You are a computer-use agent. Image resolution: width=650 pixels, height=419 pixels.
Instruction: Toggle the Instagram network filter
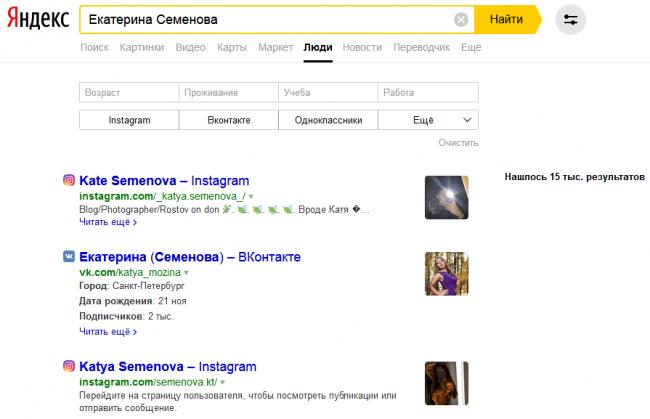(x=129, y=120)
